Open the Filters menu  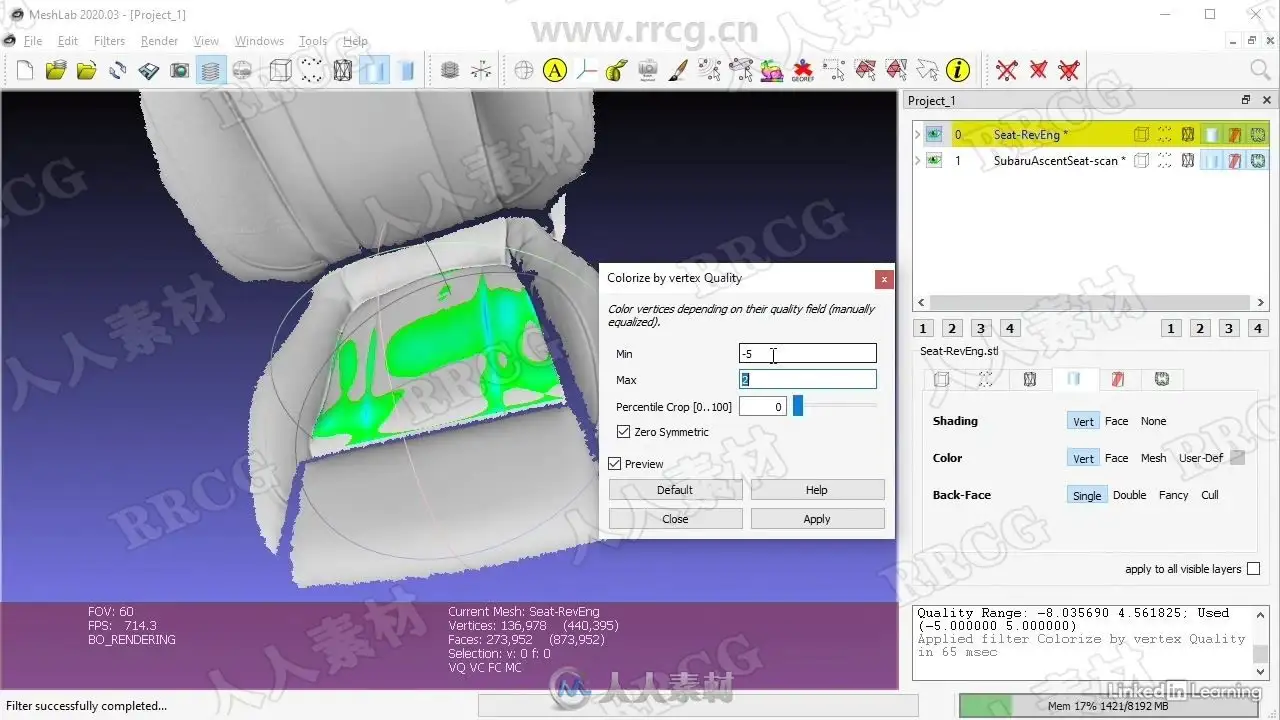[x=109, y=41]
